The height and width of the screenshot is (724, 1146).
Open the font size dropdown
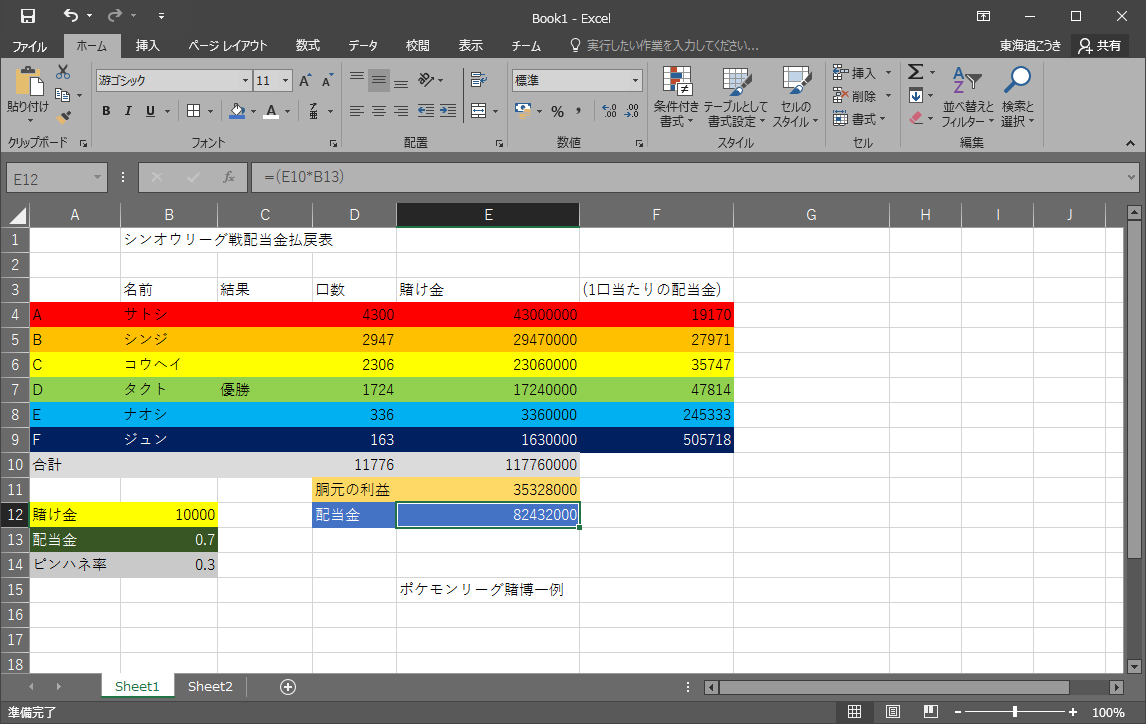click(x=286, y=80)
